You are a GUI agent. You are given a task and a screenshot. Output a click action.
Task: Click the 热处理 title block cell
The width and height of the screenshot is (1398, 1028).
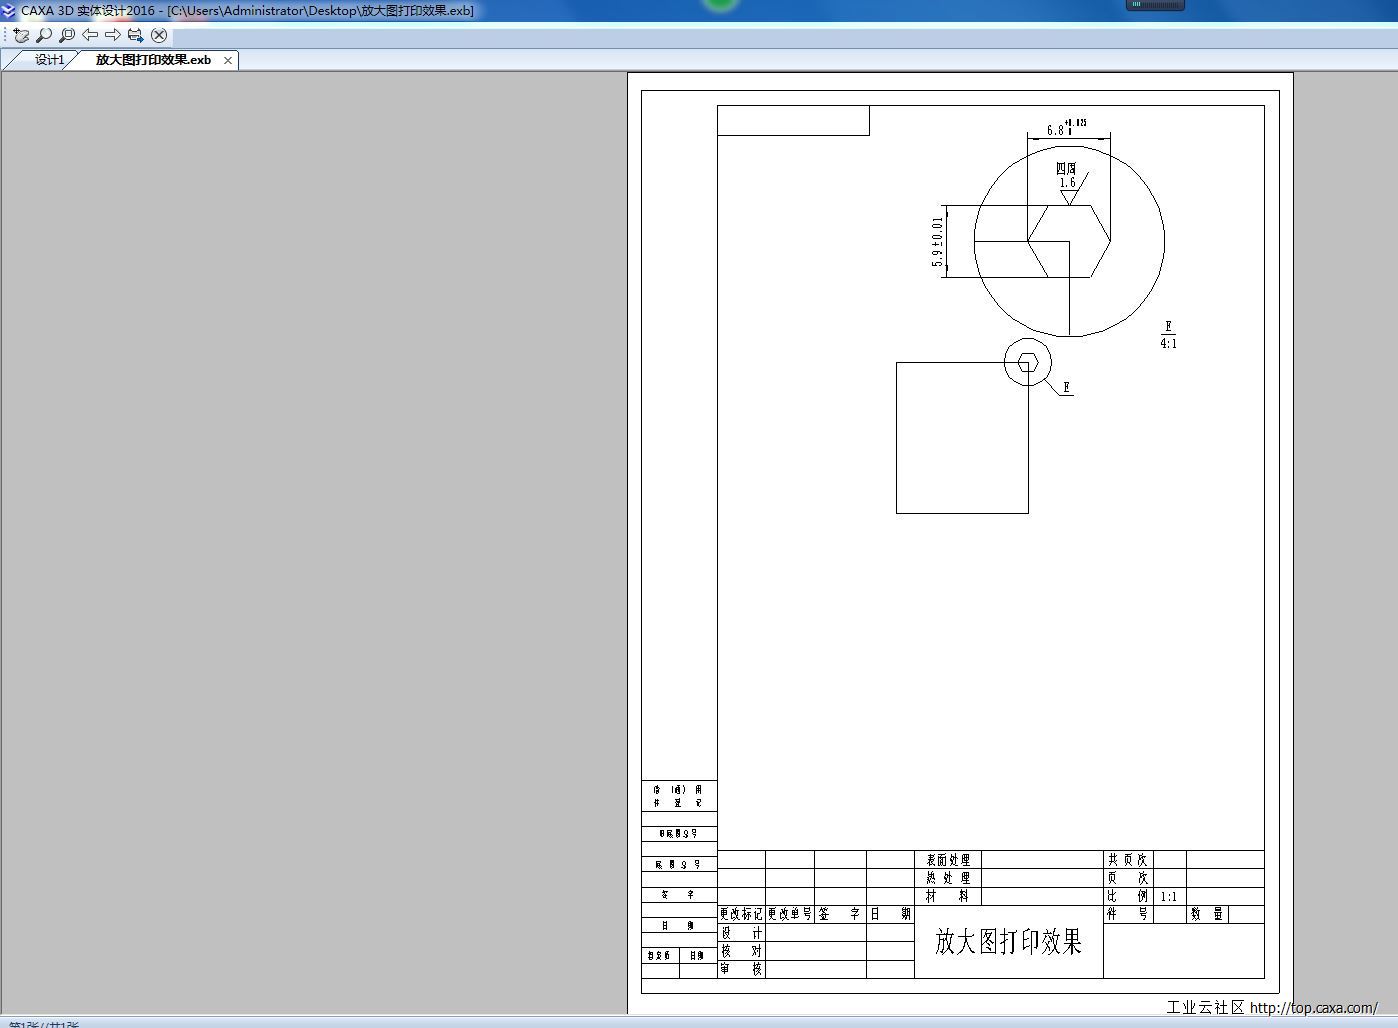(948, 878)
